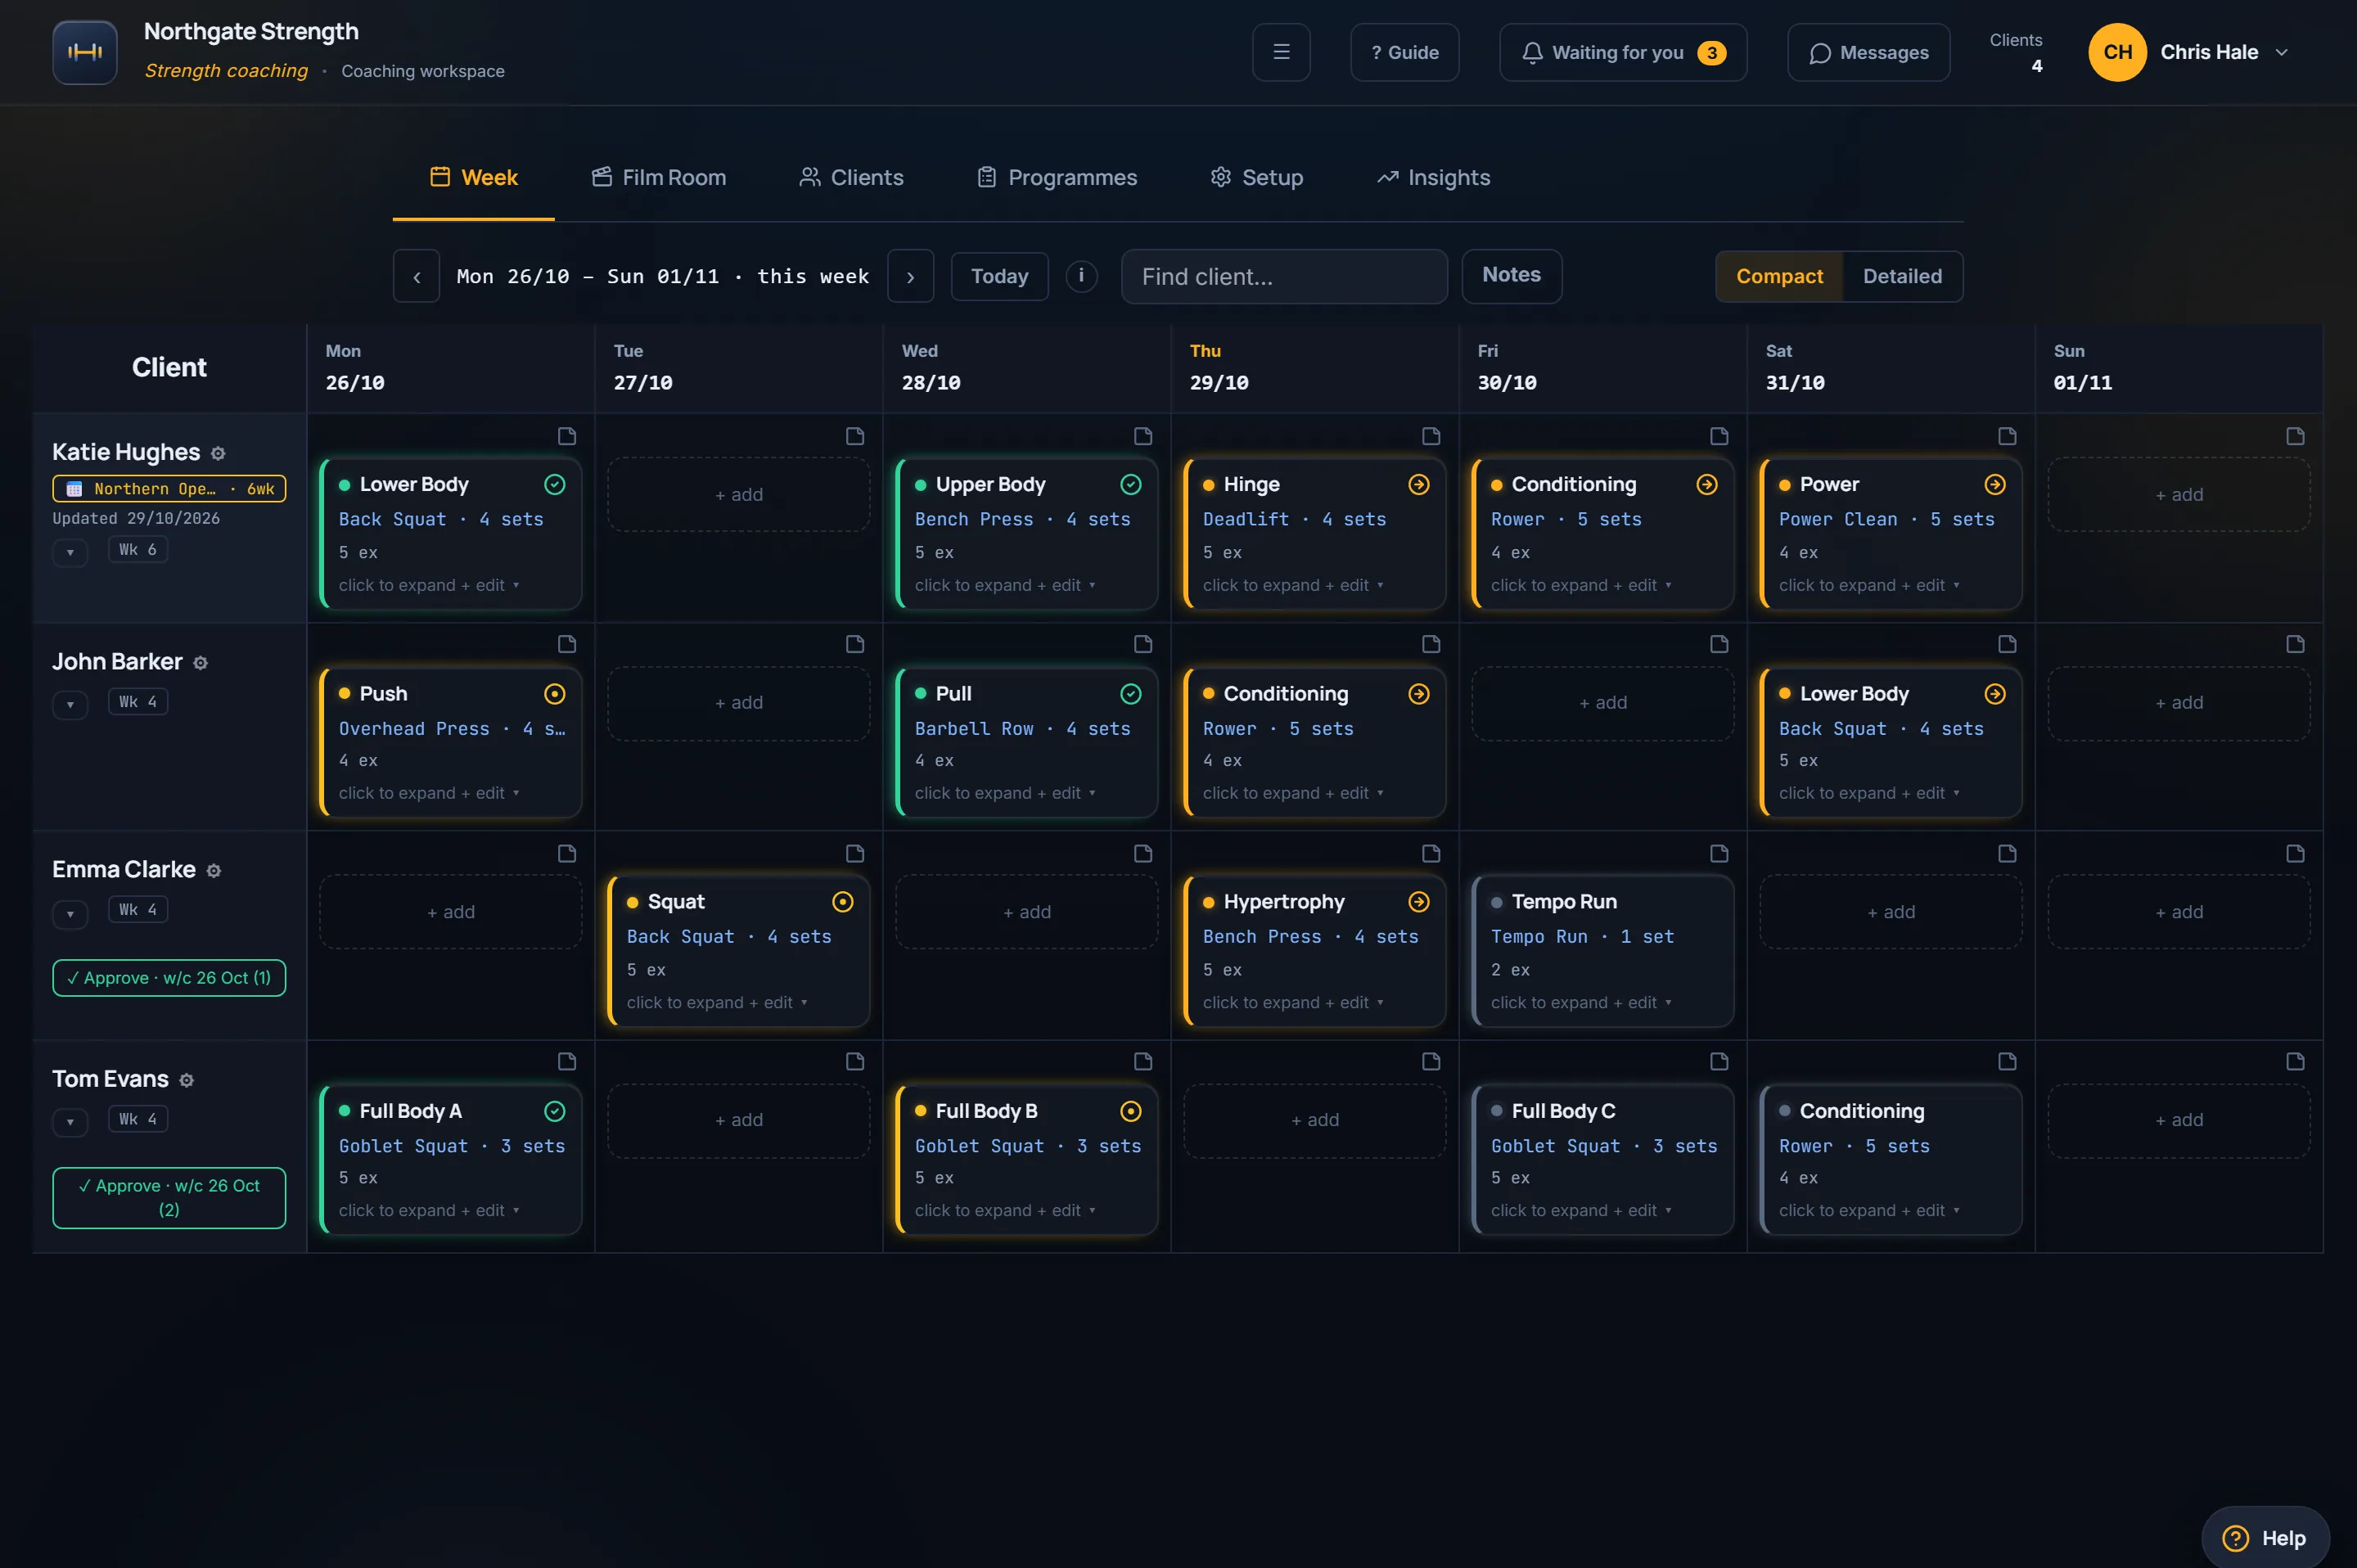Open Waiting for you notifications
This screenshot has height=1568, width=2357.
tap(1622, 52)
